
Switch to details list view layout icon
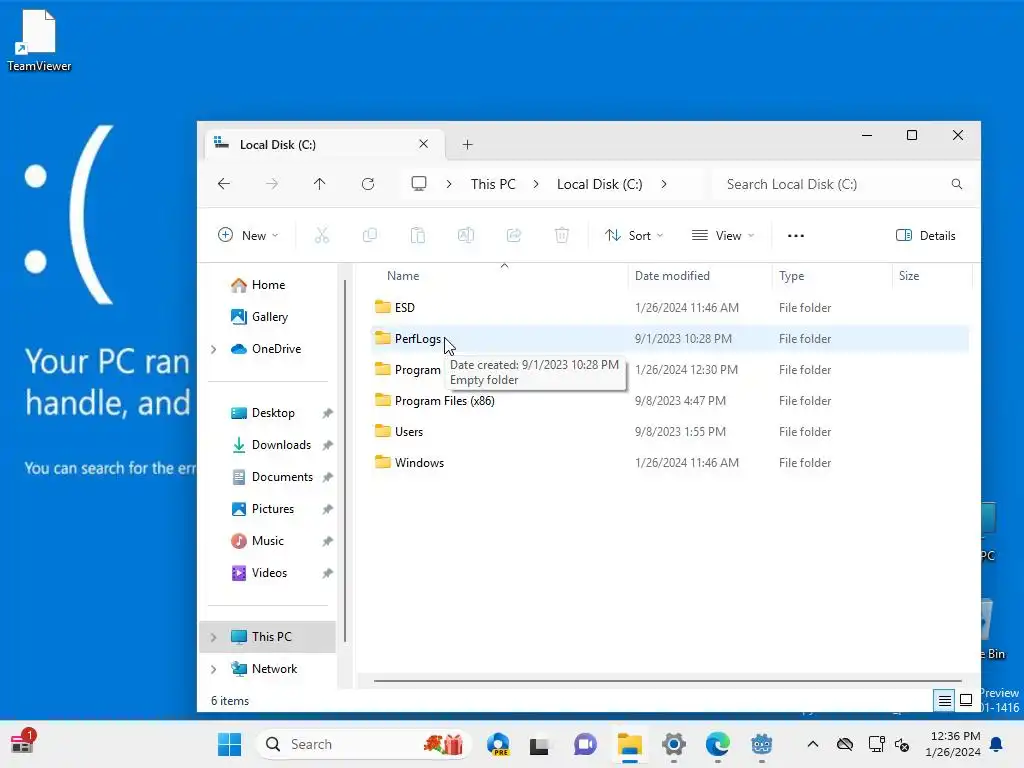tap(944, 701)
